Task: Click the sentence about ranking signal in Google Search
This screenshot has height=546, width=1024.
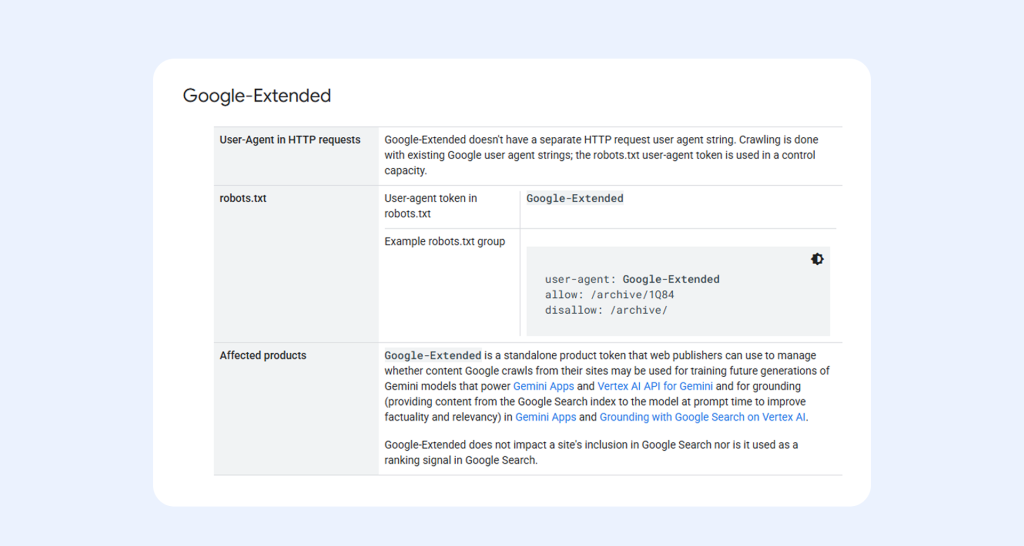Action: [x=591, y=453]
